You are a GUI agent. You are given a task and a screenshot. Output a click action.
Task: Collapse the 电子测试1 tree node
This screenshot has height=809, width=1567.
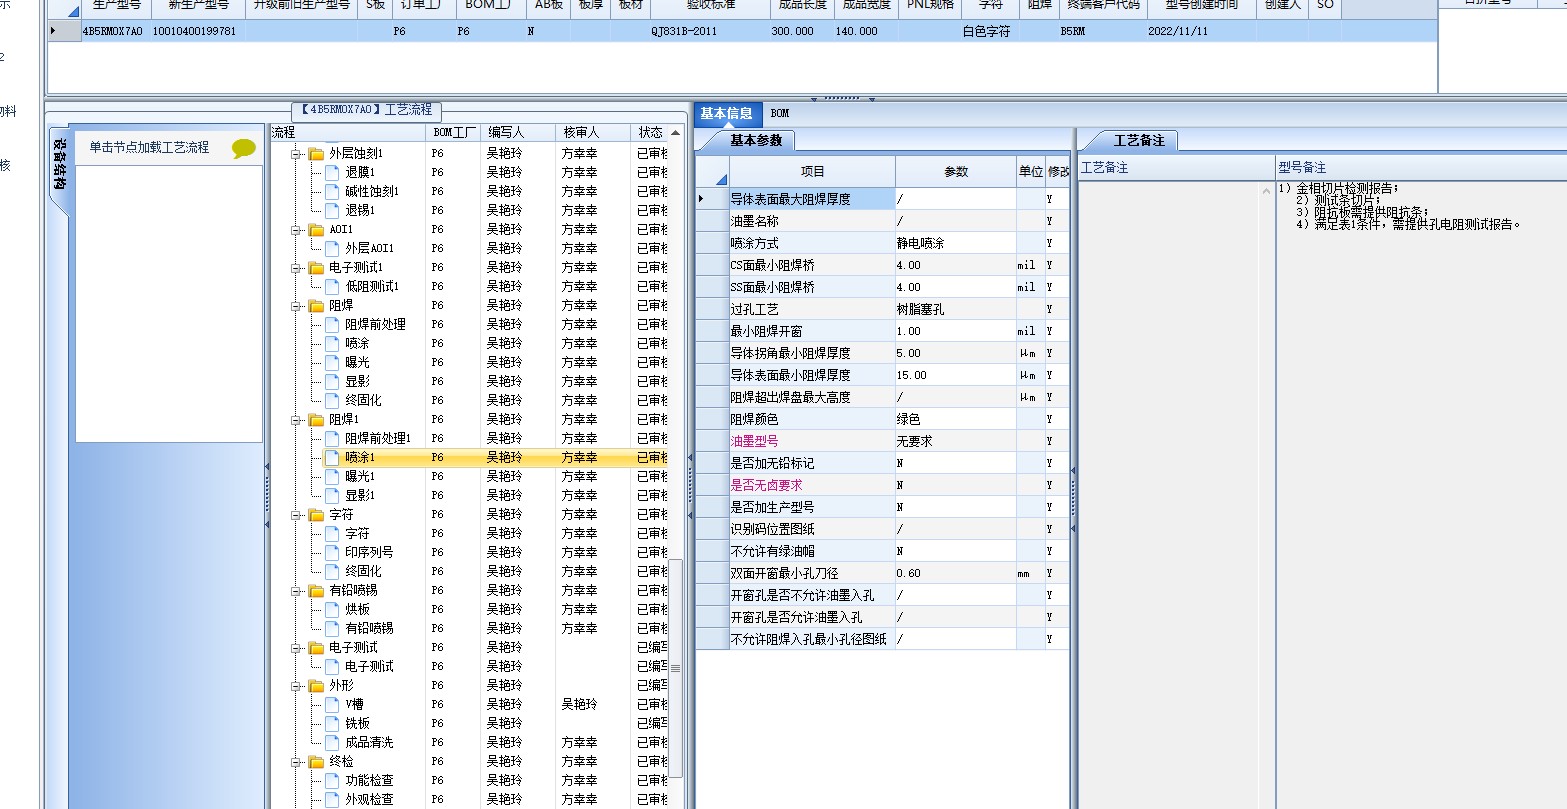(296, 268)
